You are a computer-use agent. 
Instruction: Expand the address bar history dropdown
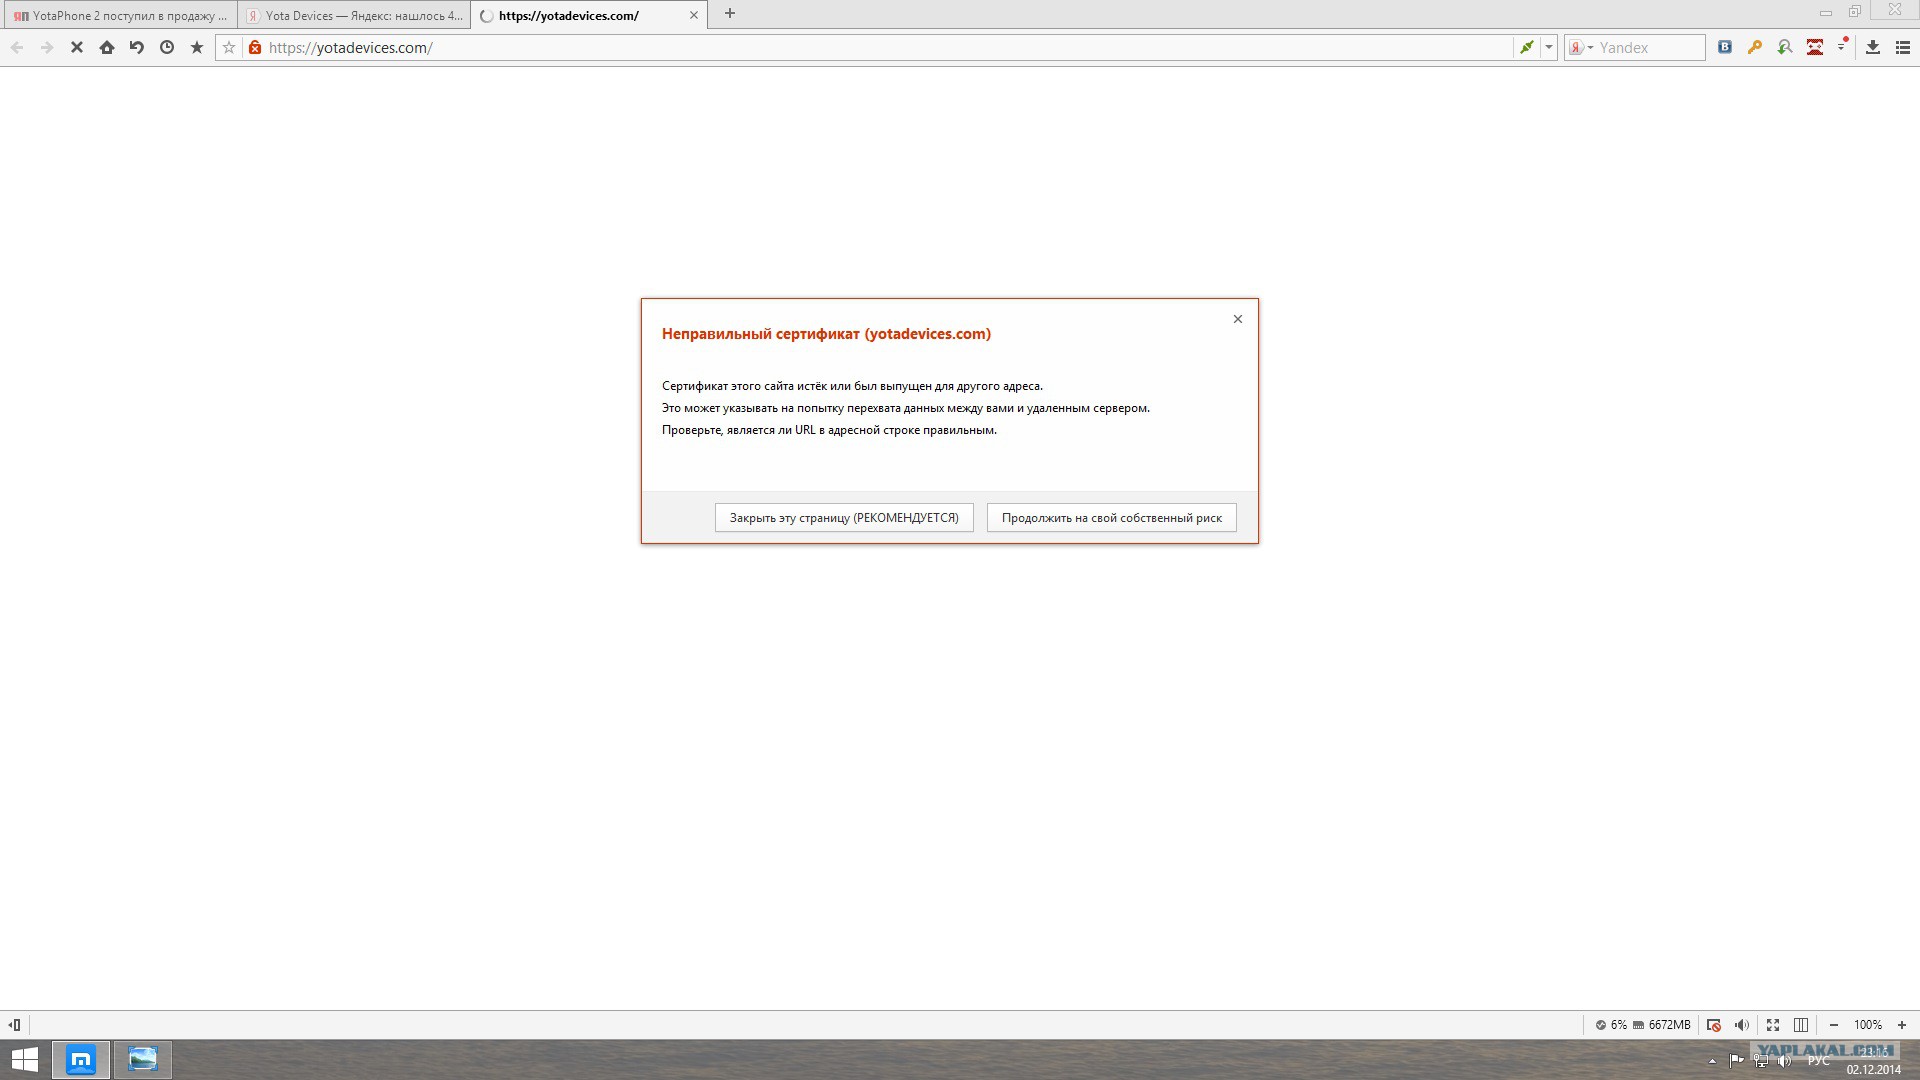[x=1549, y=47]
